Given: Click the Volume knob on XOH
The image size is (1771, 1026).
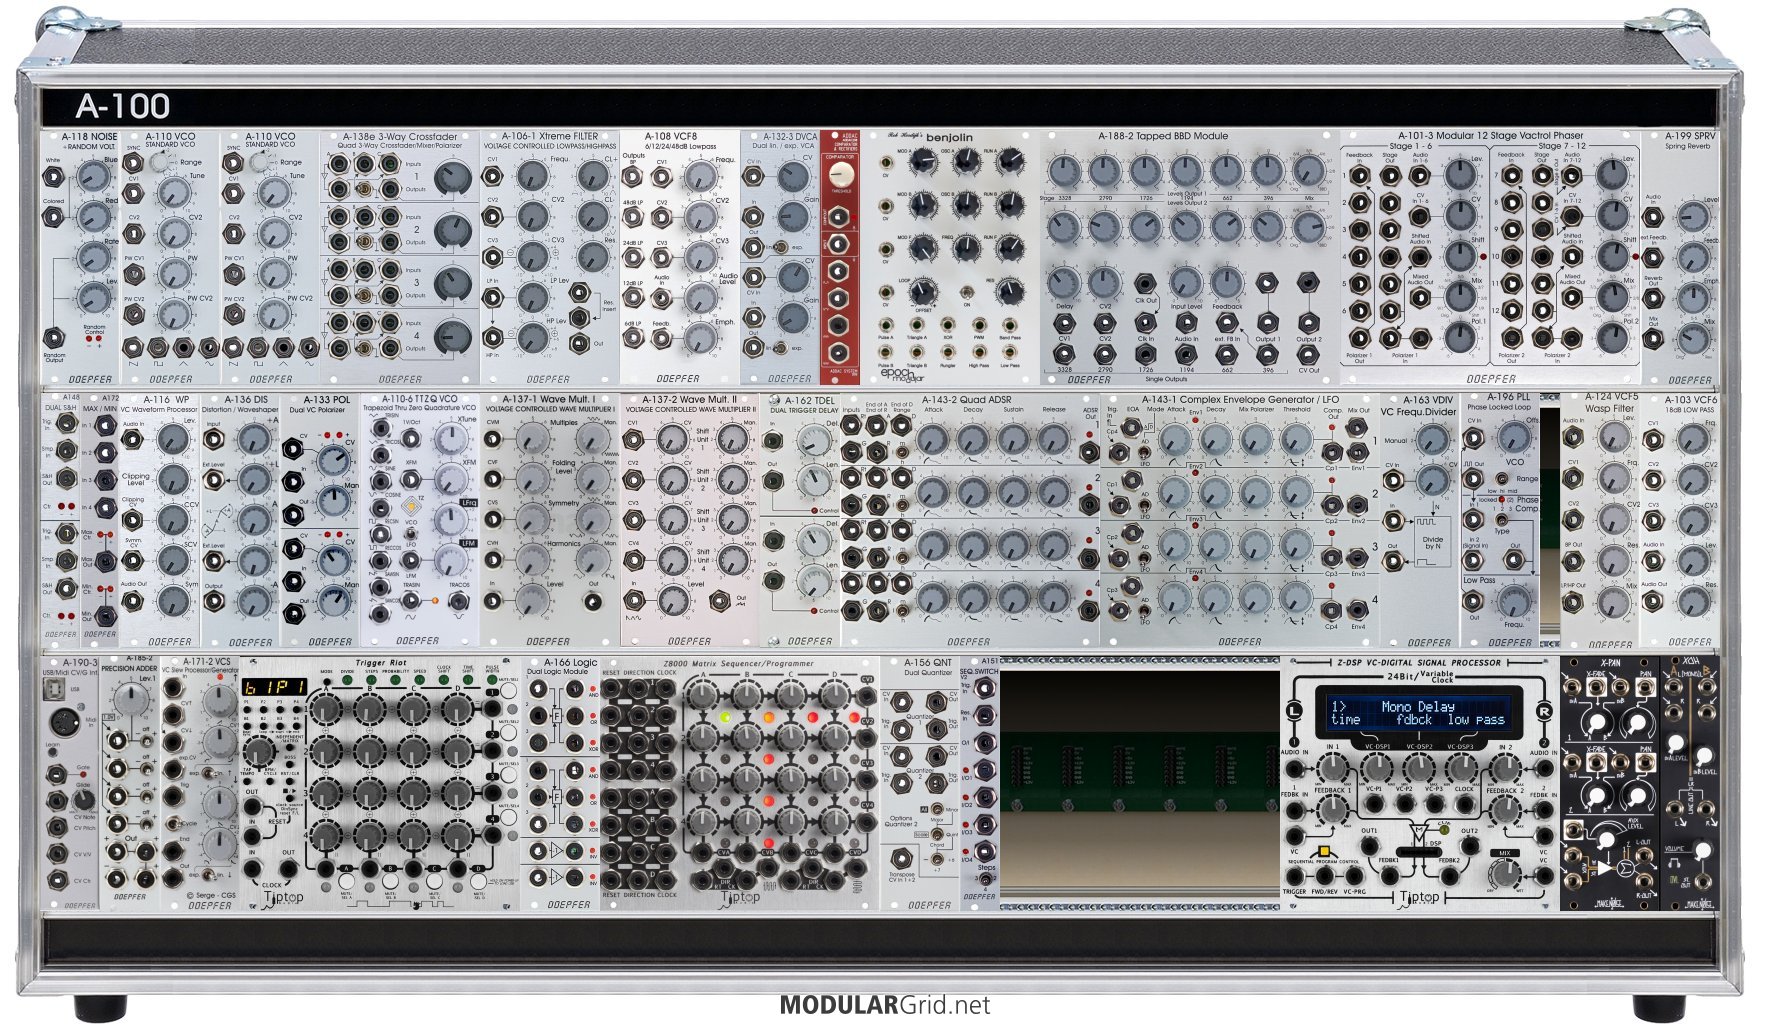Looking at the screenshot, I should pos(1704,851).
